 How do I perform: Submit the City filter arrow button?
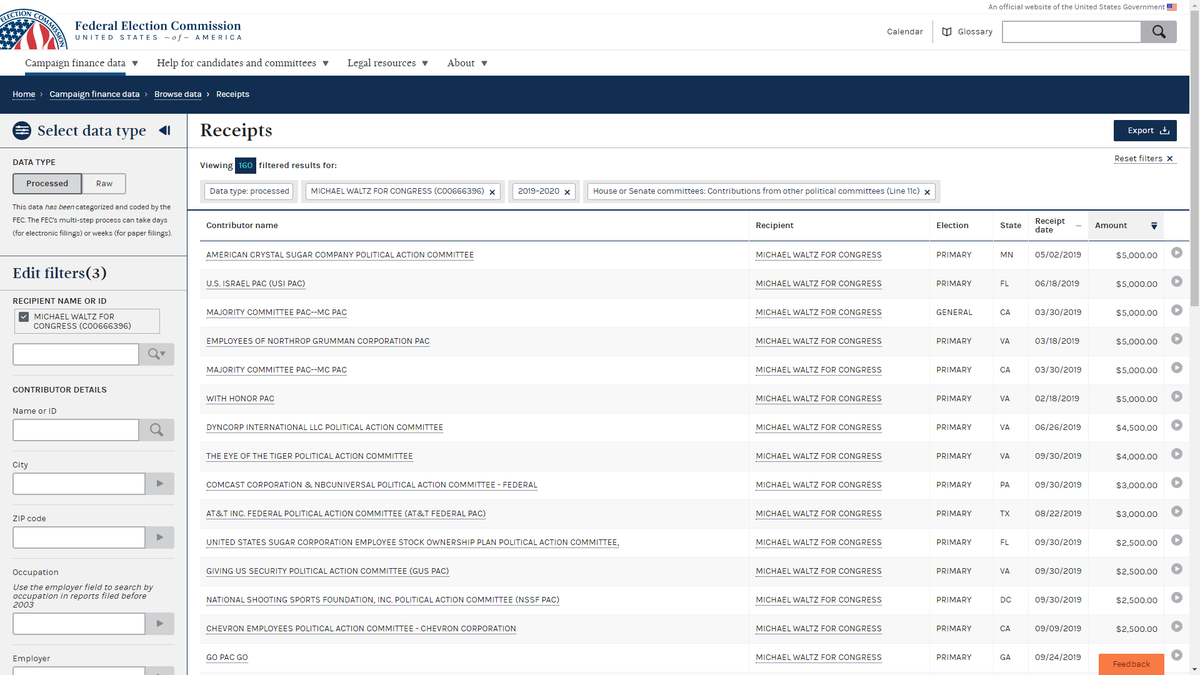pos(160,484)
